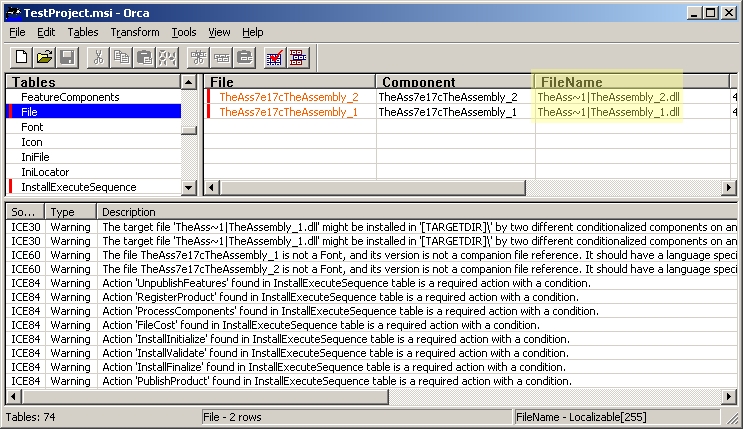Click the Tables list column header
This screenshot has width=743, height=429.
94,82
